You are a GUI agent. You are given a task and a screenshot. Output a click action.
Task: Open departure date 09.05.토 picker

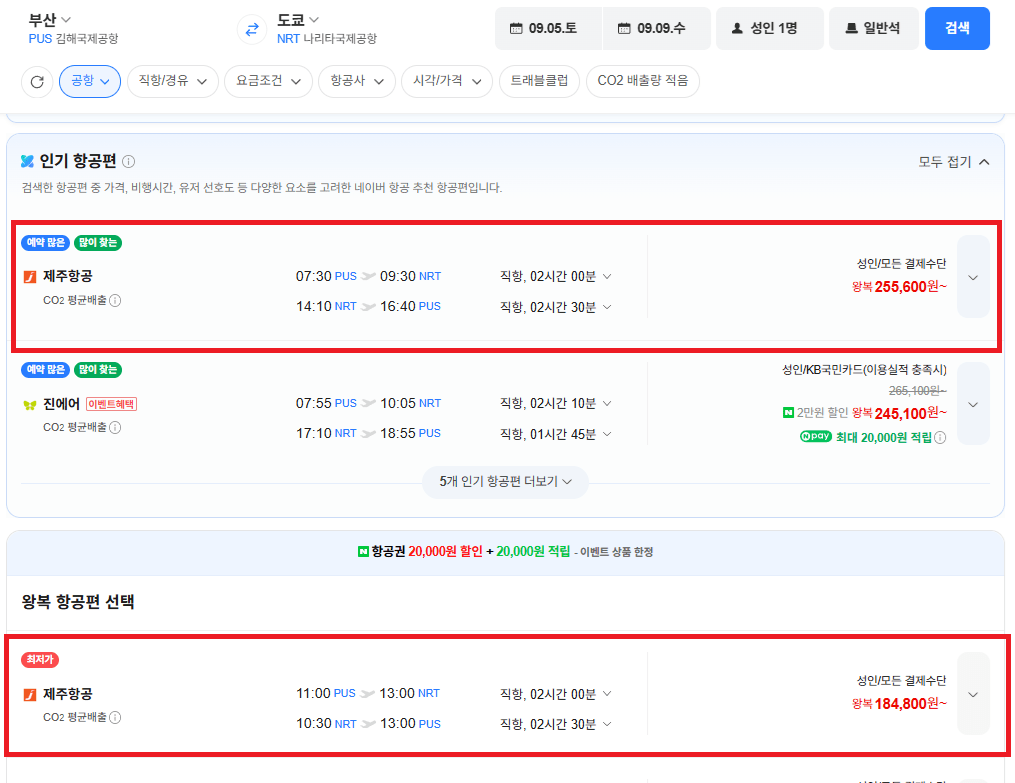pos(548,28)
